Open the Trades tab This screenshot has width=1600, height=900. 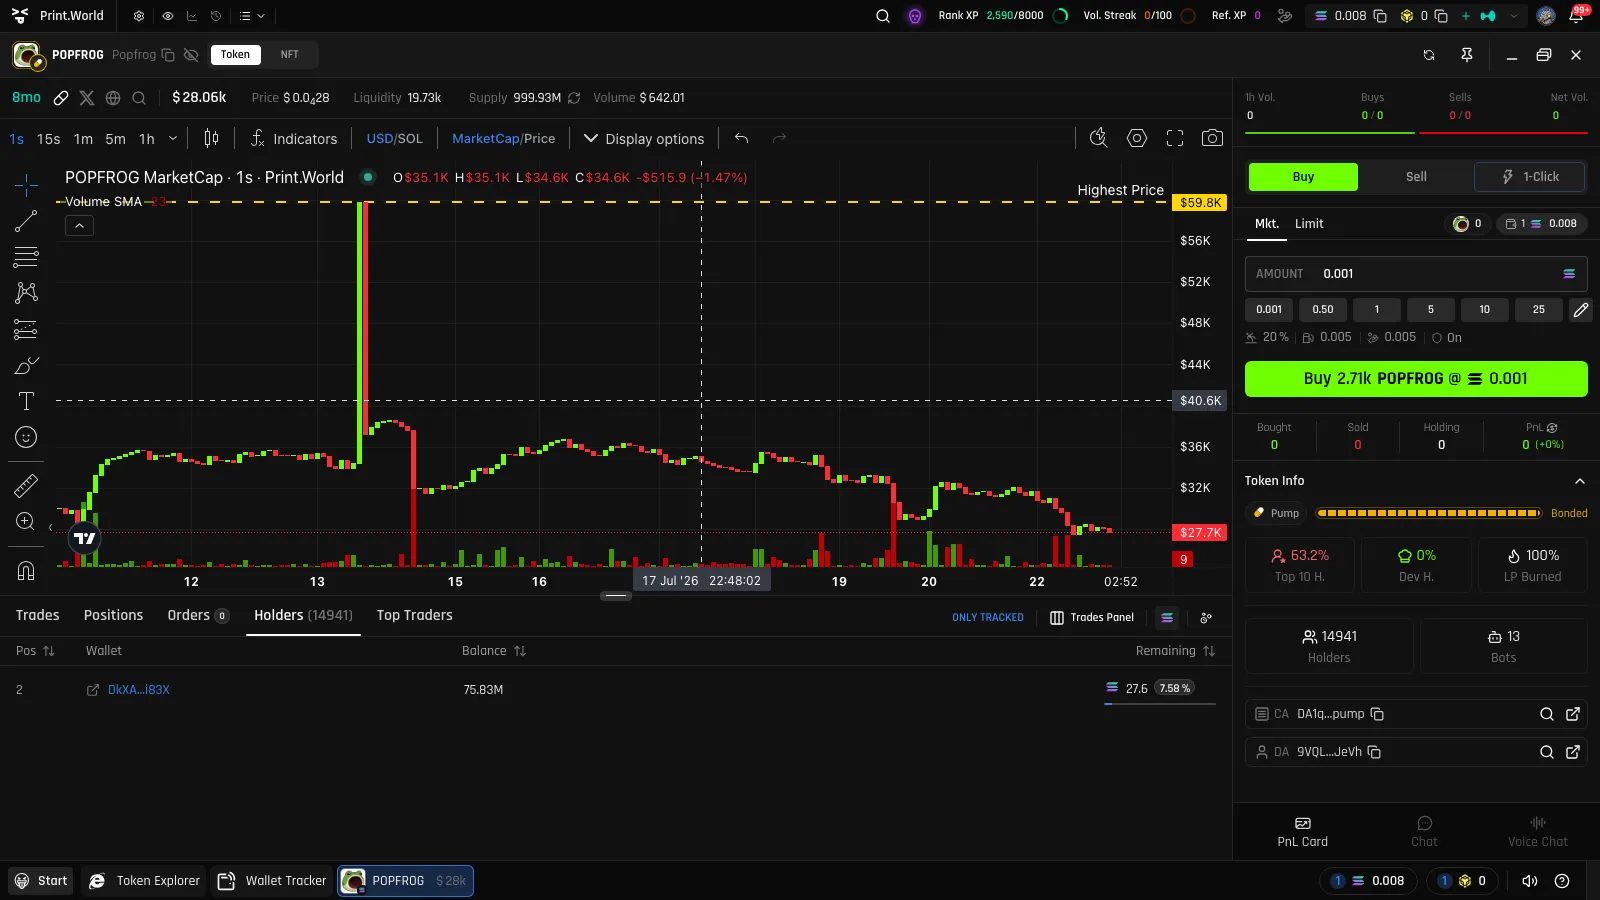click(x=37, y=615)
